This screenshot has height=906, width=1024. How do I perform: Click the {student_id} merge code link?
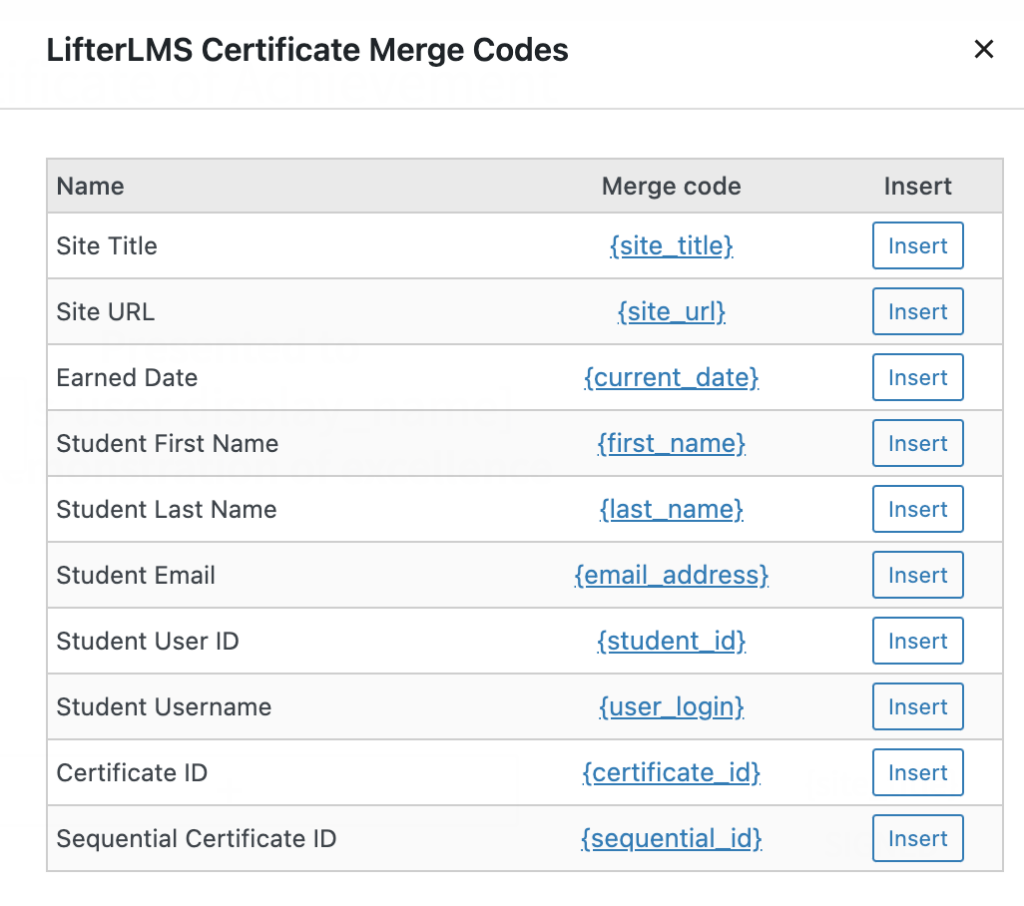pyautogui.click(x=672, y=641)
